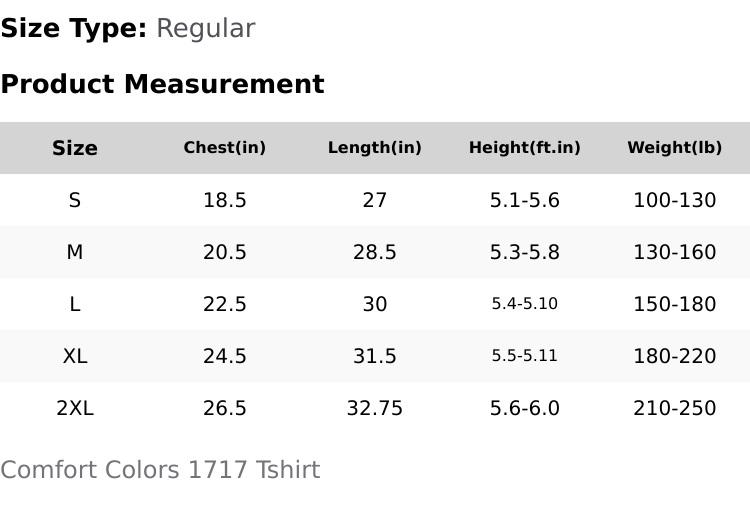Click the 180-220 weight cell
The height and width of the screenshot is (506, 750).
tap(674, 356)
